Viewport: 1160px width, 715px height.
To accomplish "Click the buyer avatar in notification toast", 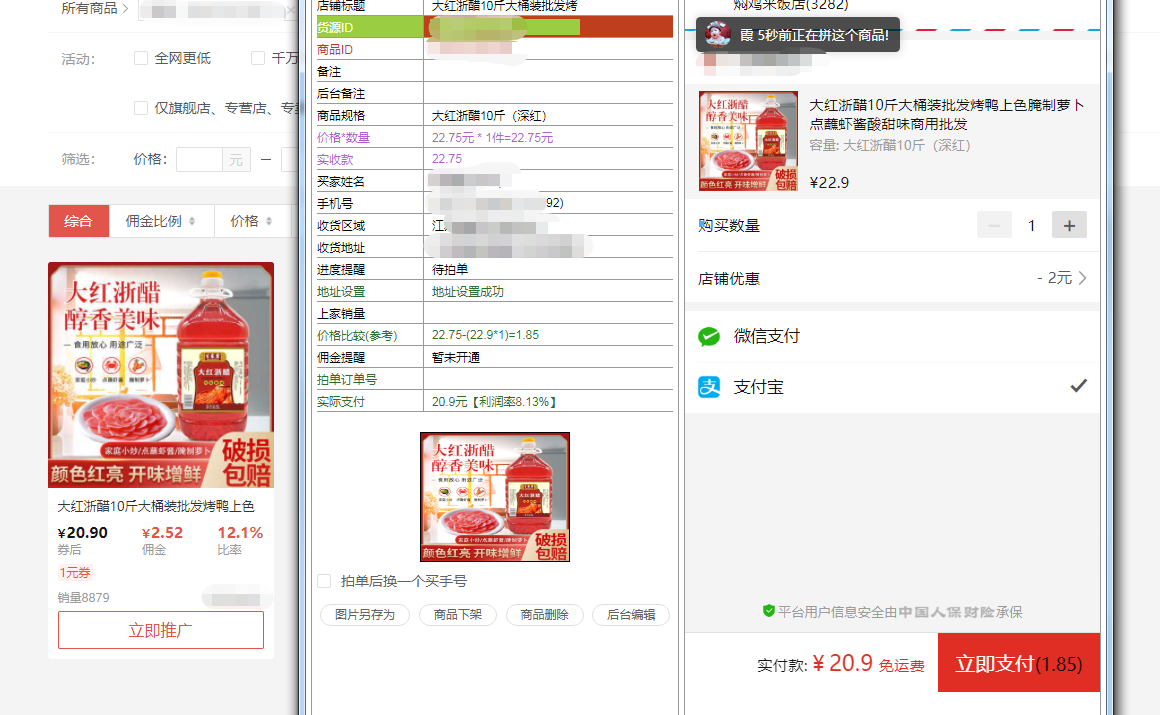I will (x=718, y=34).
